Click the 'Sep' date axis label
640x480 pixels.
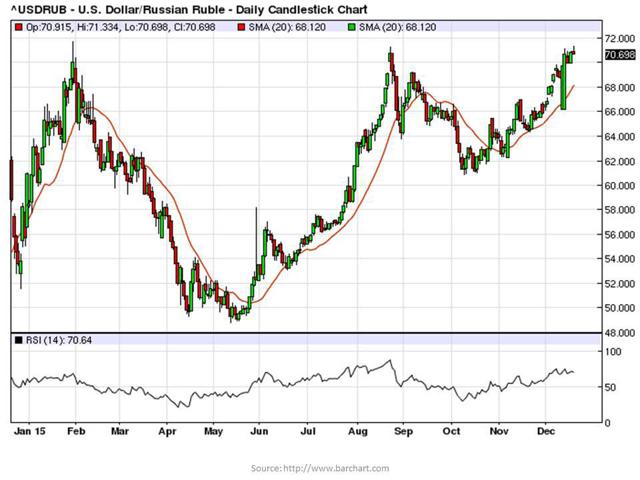click(403, 431)
